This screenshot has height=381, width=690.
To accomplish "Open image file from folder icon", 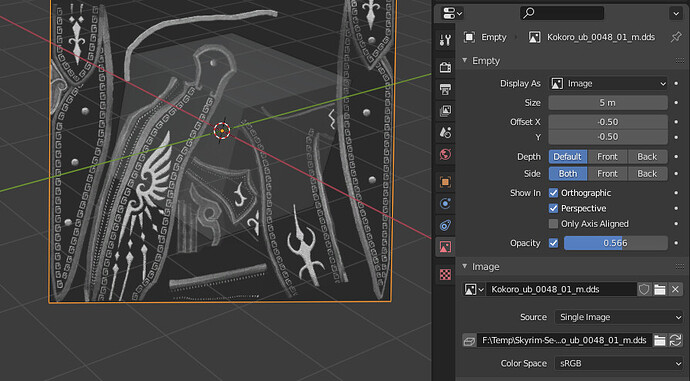I will (x=659, y=289).
